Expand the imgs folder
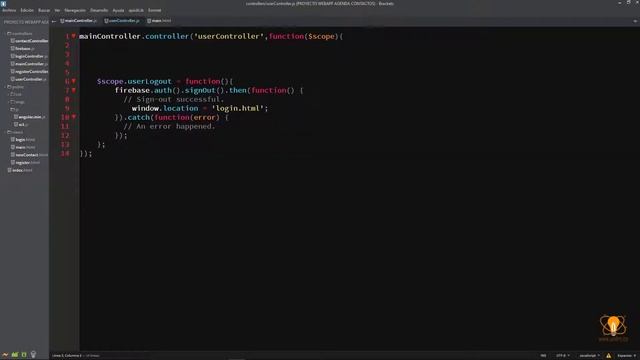The width and height of the screenshot is (640, 360). [17, 102]
